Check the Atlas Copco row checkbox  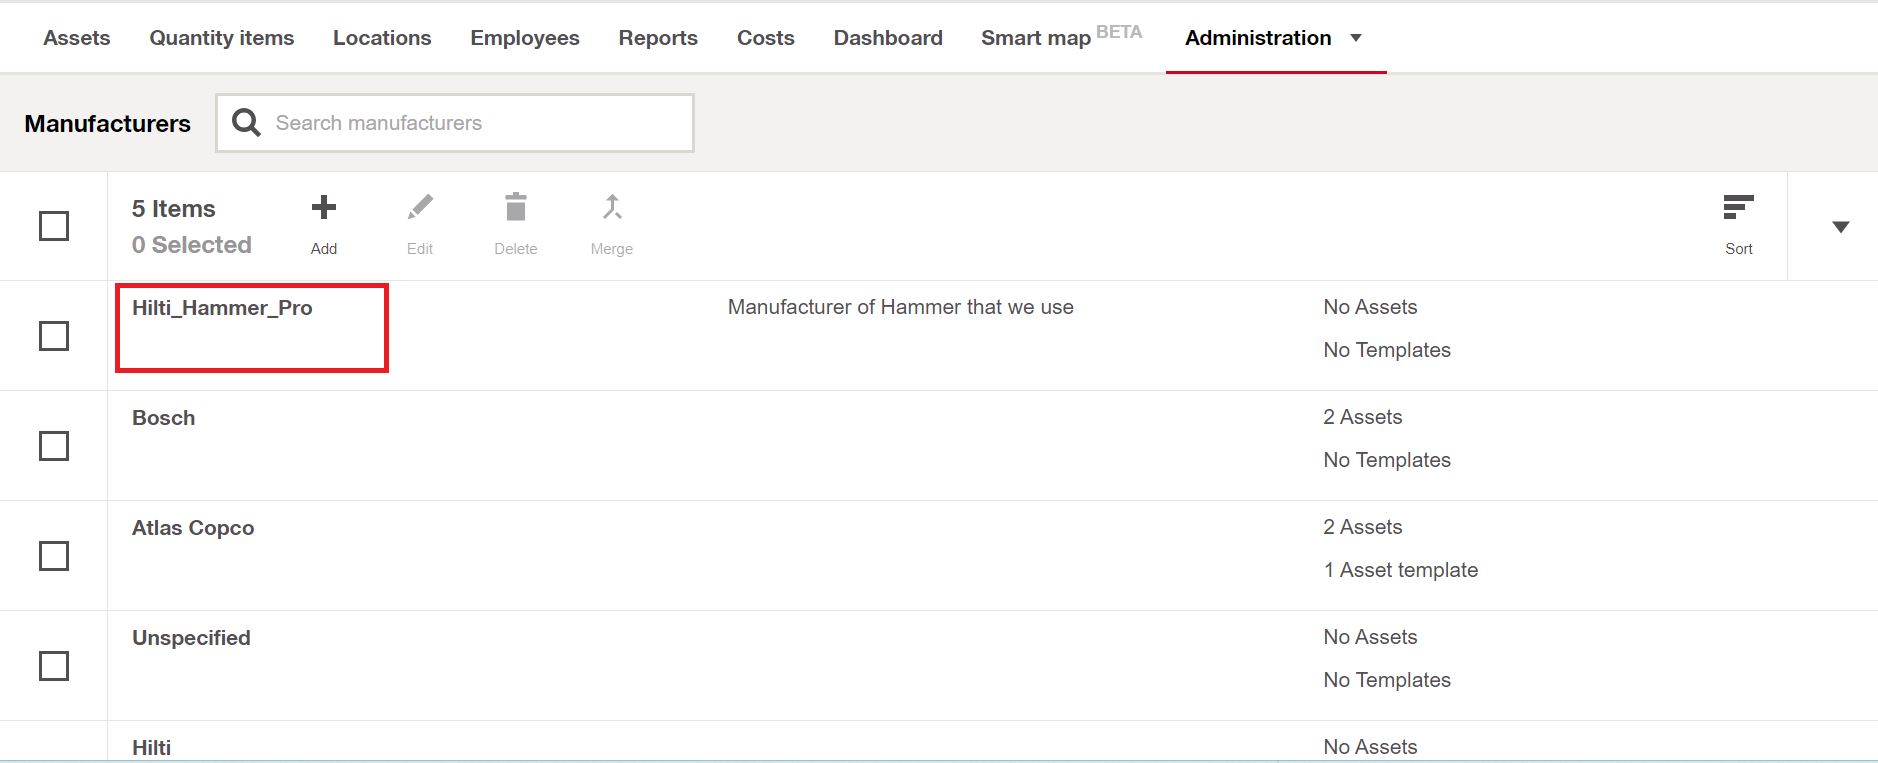point(54,556)
